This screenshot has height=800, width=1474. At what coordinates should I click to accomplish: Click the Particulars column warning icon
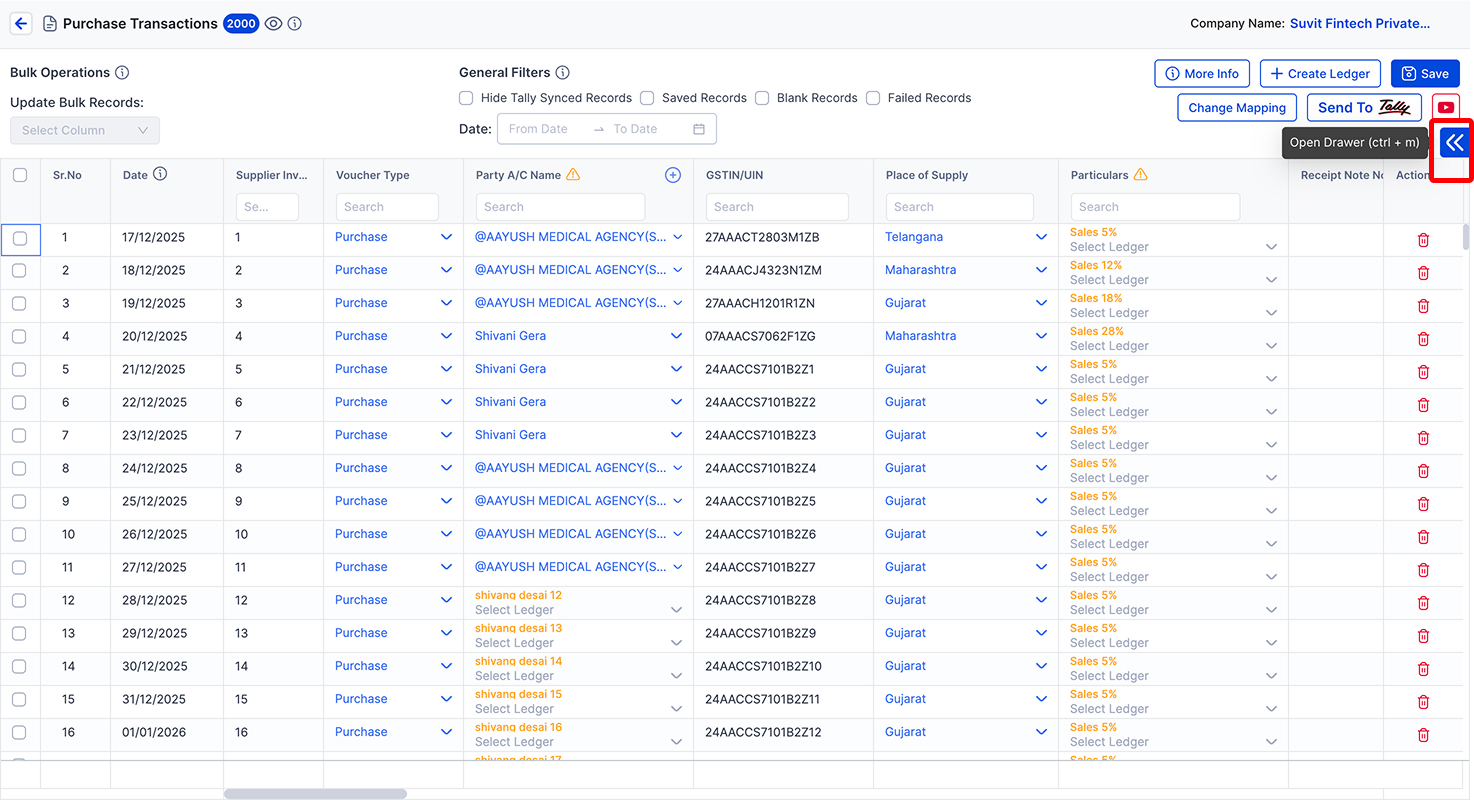pyautogui.click(x=1140, y=174)
